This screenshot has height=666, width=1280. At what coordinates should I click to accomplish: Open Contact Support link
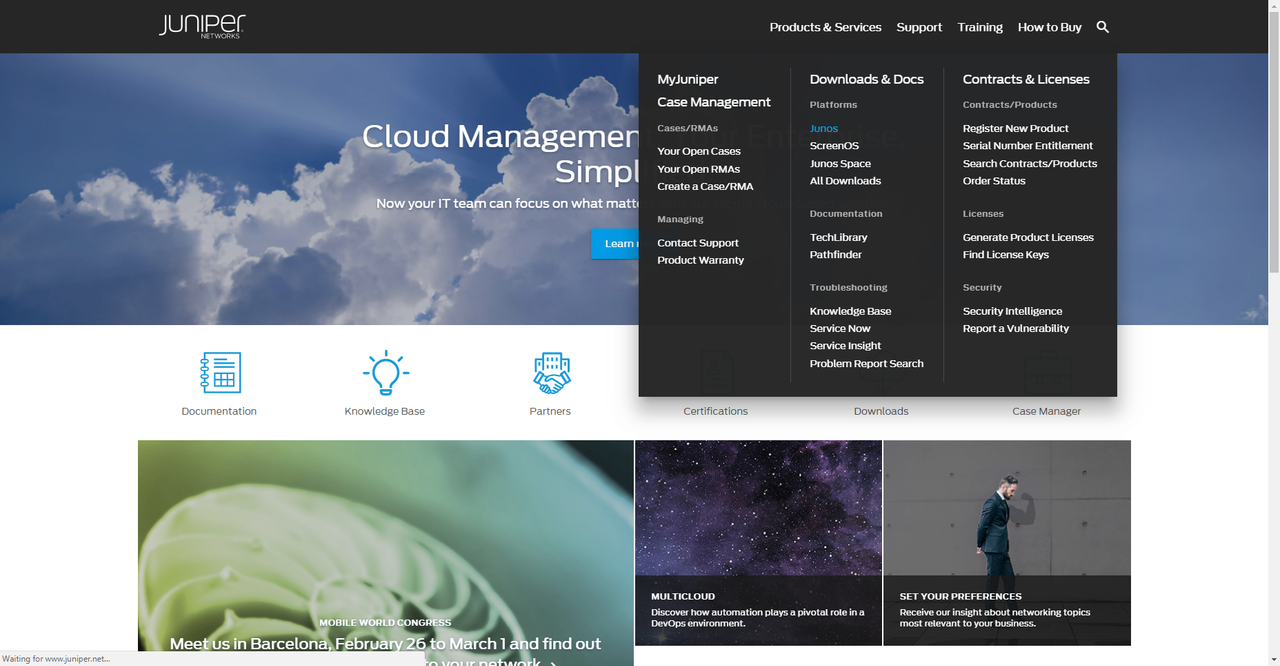(698, 243)
